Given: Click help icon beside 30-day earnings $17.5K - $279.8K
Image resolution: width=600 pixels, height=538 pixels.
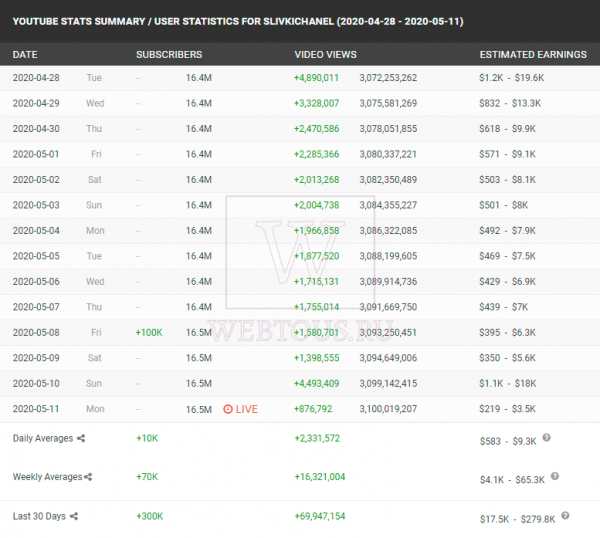Looking at the screenshot, I should 565,516.
